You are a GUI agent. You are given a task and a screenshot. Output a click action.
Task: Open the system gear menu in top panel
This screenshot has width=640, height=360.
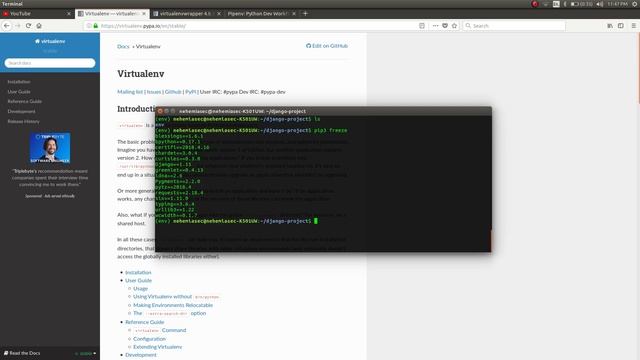click(x=635, y=4)
